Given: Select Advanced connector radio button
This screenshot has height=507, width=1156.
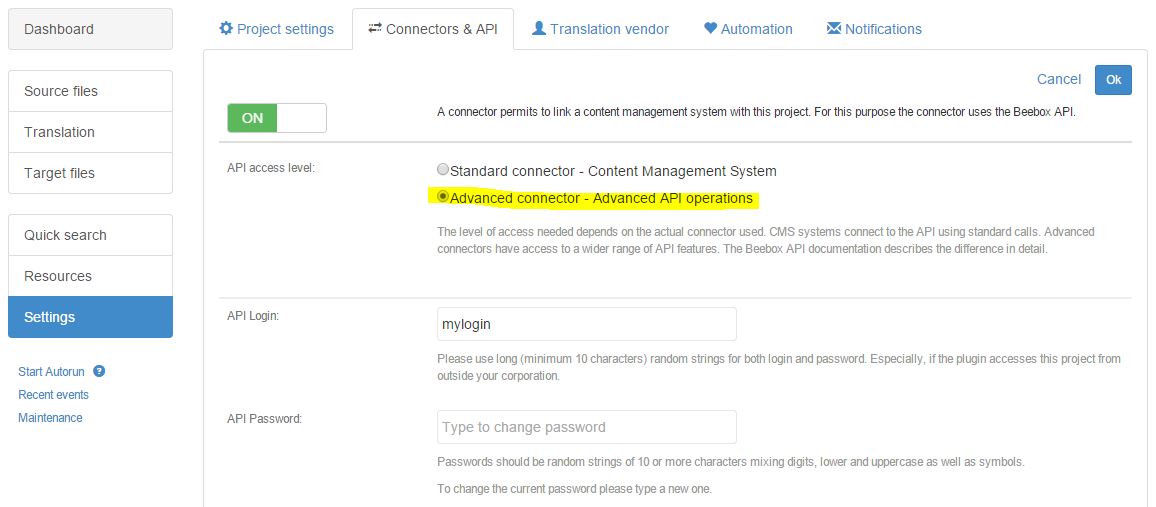Looking at the screenshot, I should [x=443, y=197].
